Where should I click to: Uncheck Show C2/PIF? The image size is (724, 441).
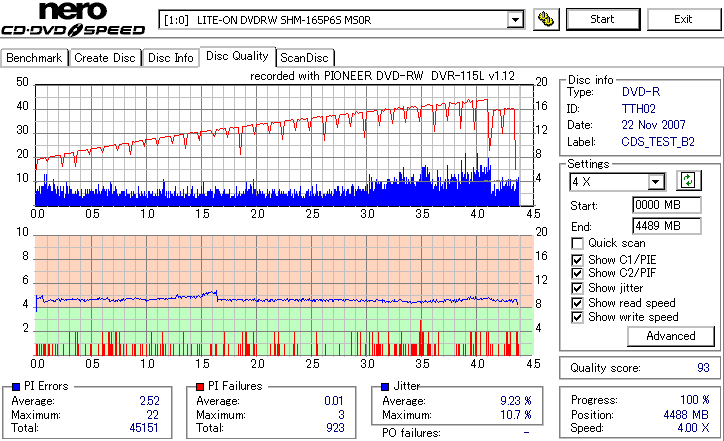coord(577,273)
